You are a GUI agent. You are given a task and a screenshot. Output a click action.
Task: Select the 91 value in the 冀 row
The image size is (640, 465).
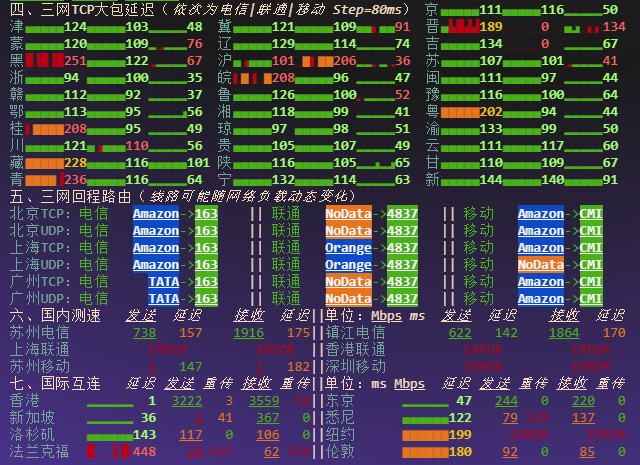[x=402, y=27]
